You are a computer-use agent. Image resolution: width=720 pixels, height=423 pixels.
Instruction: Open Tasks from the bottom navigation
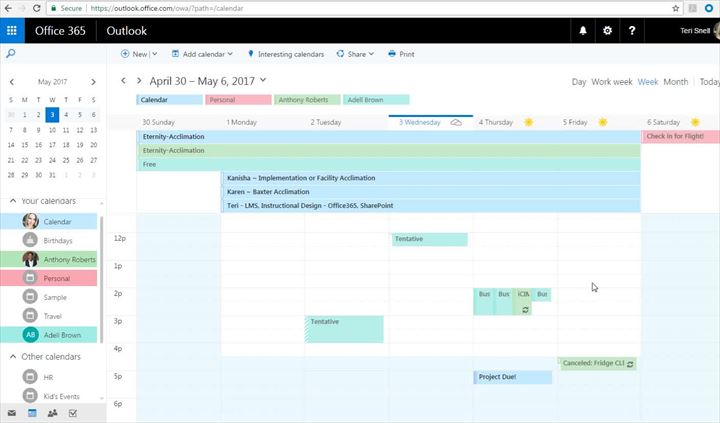pos(72,413)
